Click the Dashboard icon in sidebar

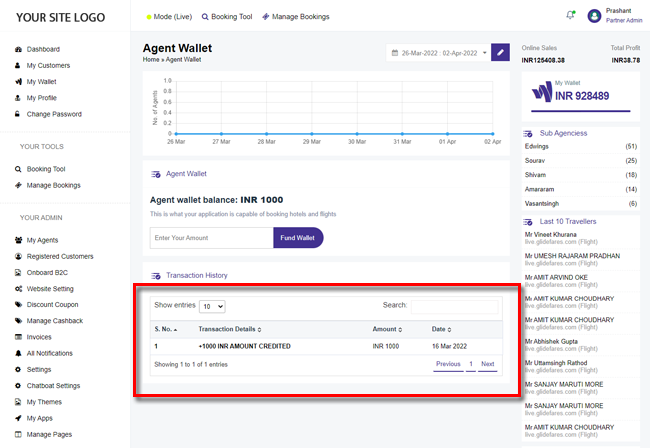coord(18,49)
